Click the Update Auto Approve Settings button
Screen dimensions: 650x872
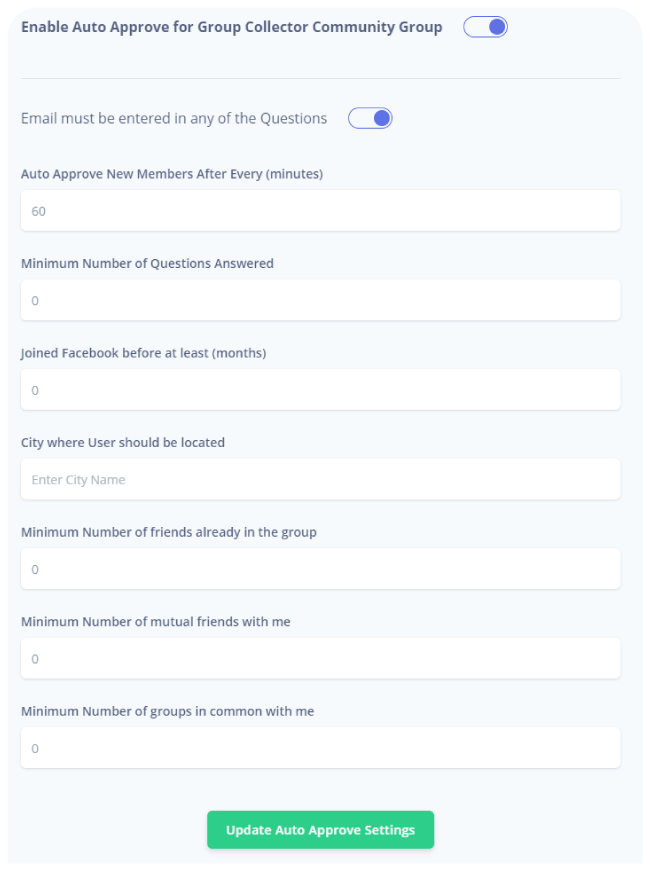(x=320, y=830)
